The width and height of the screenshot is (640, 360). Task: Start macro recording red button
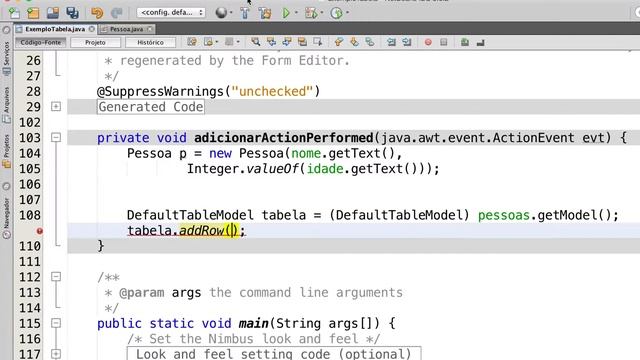point(428,42)
